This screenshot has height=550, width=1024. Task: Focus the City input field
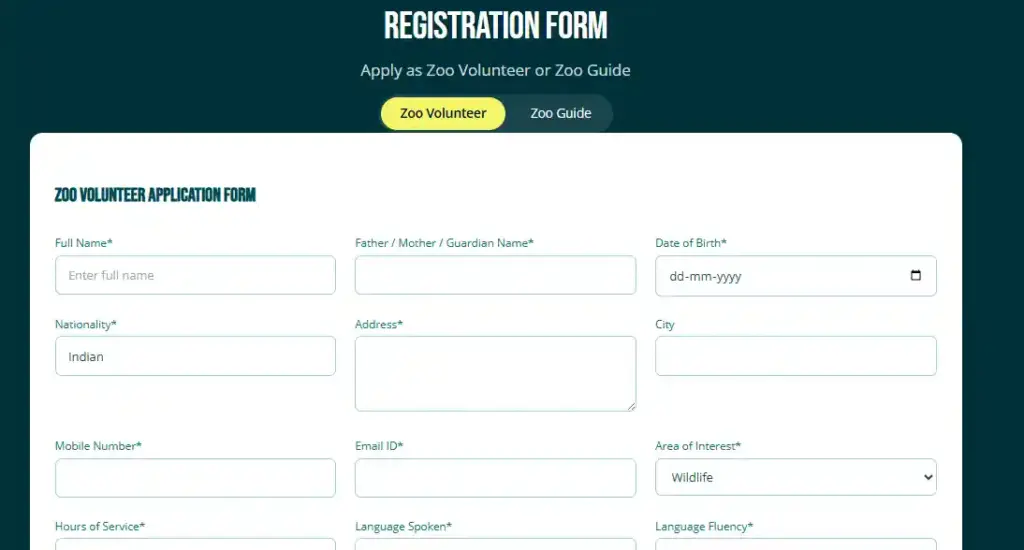795,356
